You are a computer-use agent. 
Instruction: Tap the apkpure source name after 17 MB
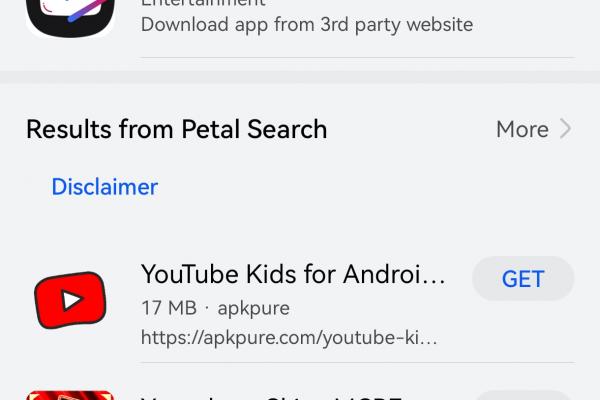pos(253,307)
